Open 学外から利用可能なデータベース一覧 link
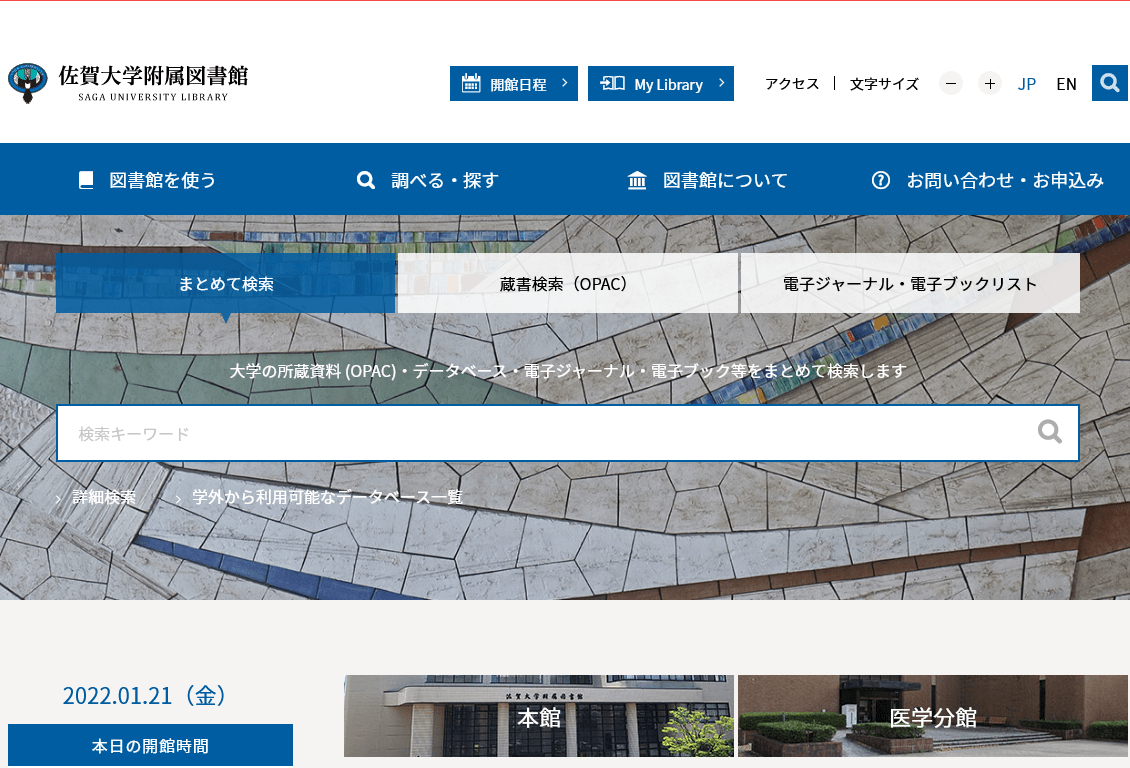The image size is (1130, 768). pos(327,497)
